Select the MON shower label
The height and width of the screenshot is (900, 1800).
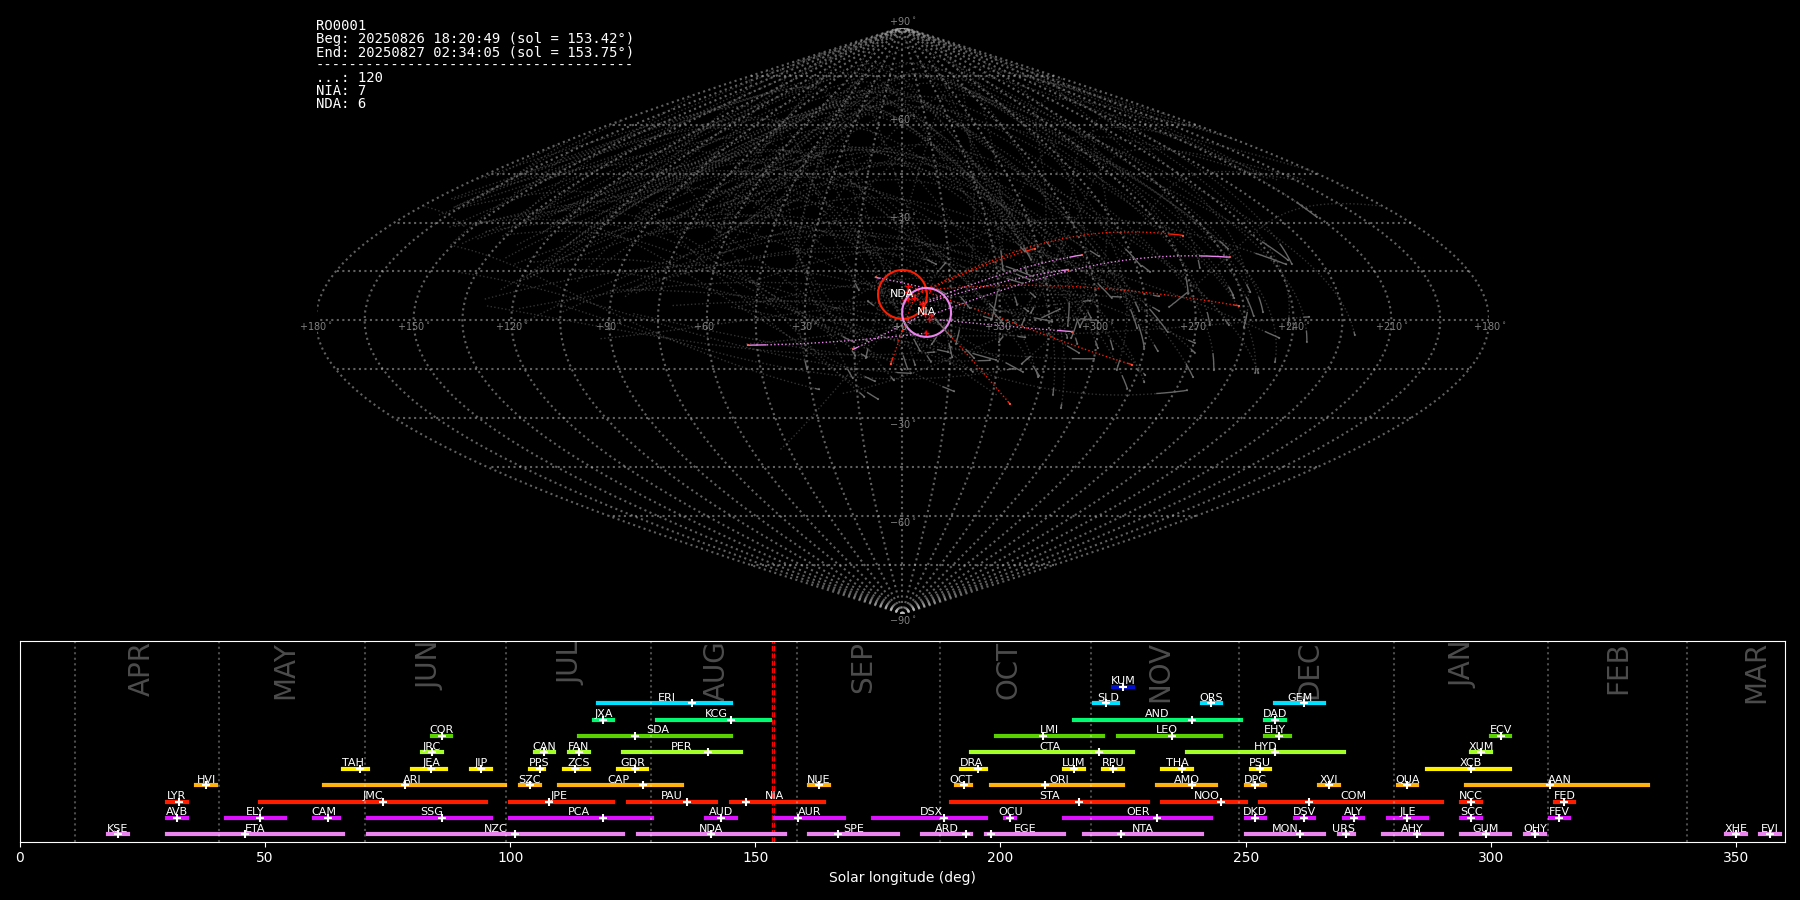pos(1284,829)
